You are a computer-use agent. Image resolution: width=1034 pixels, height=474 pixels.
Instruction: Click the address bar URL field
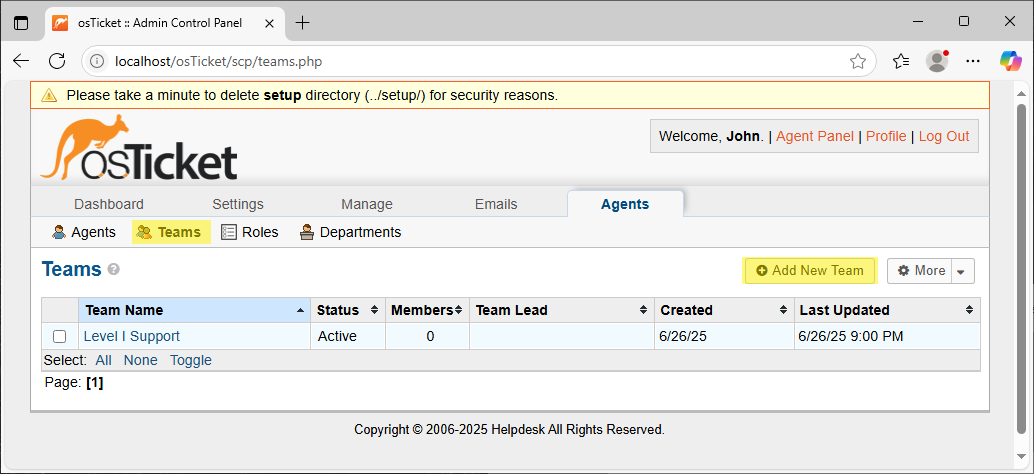pos(478,61)
